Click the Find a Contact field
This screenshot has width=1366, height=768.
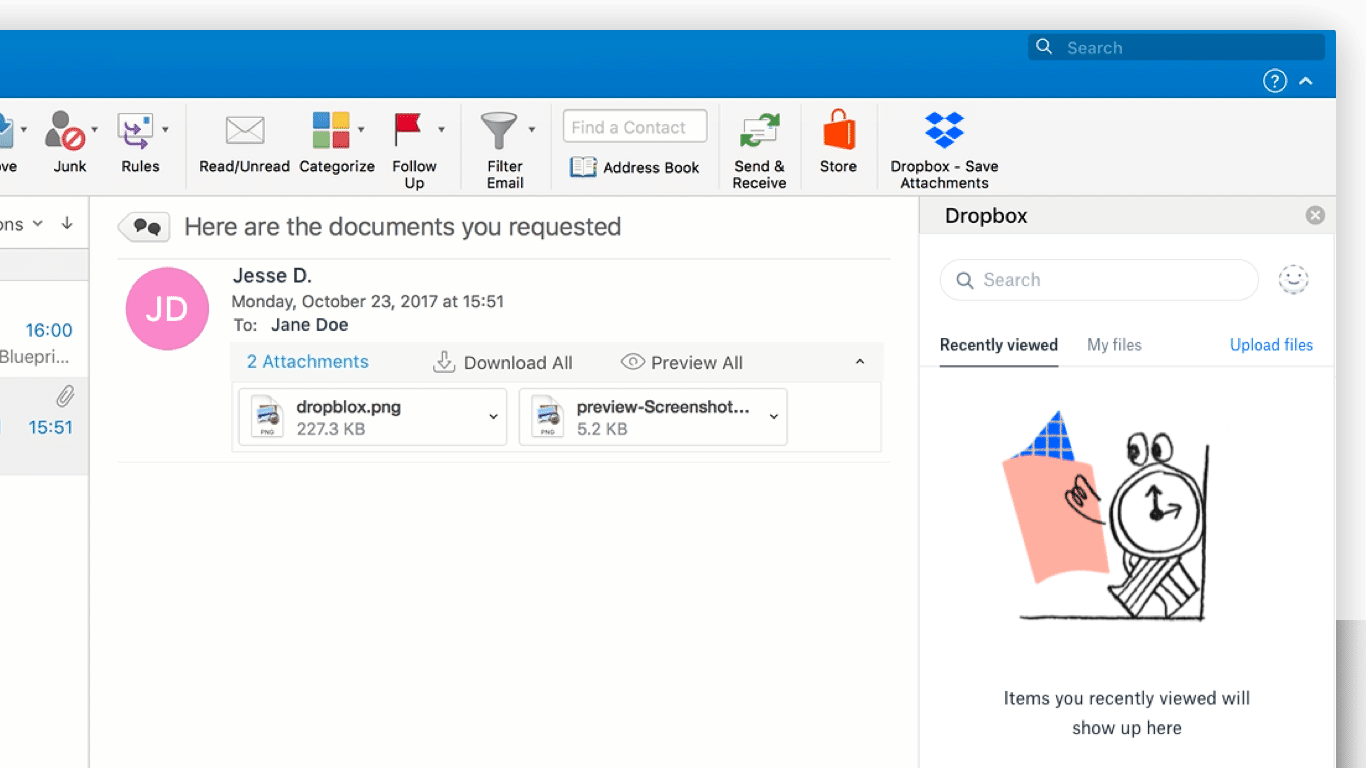pos(635,127)
